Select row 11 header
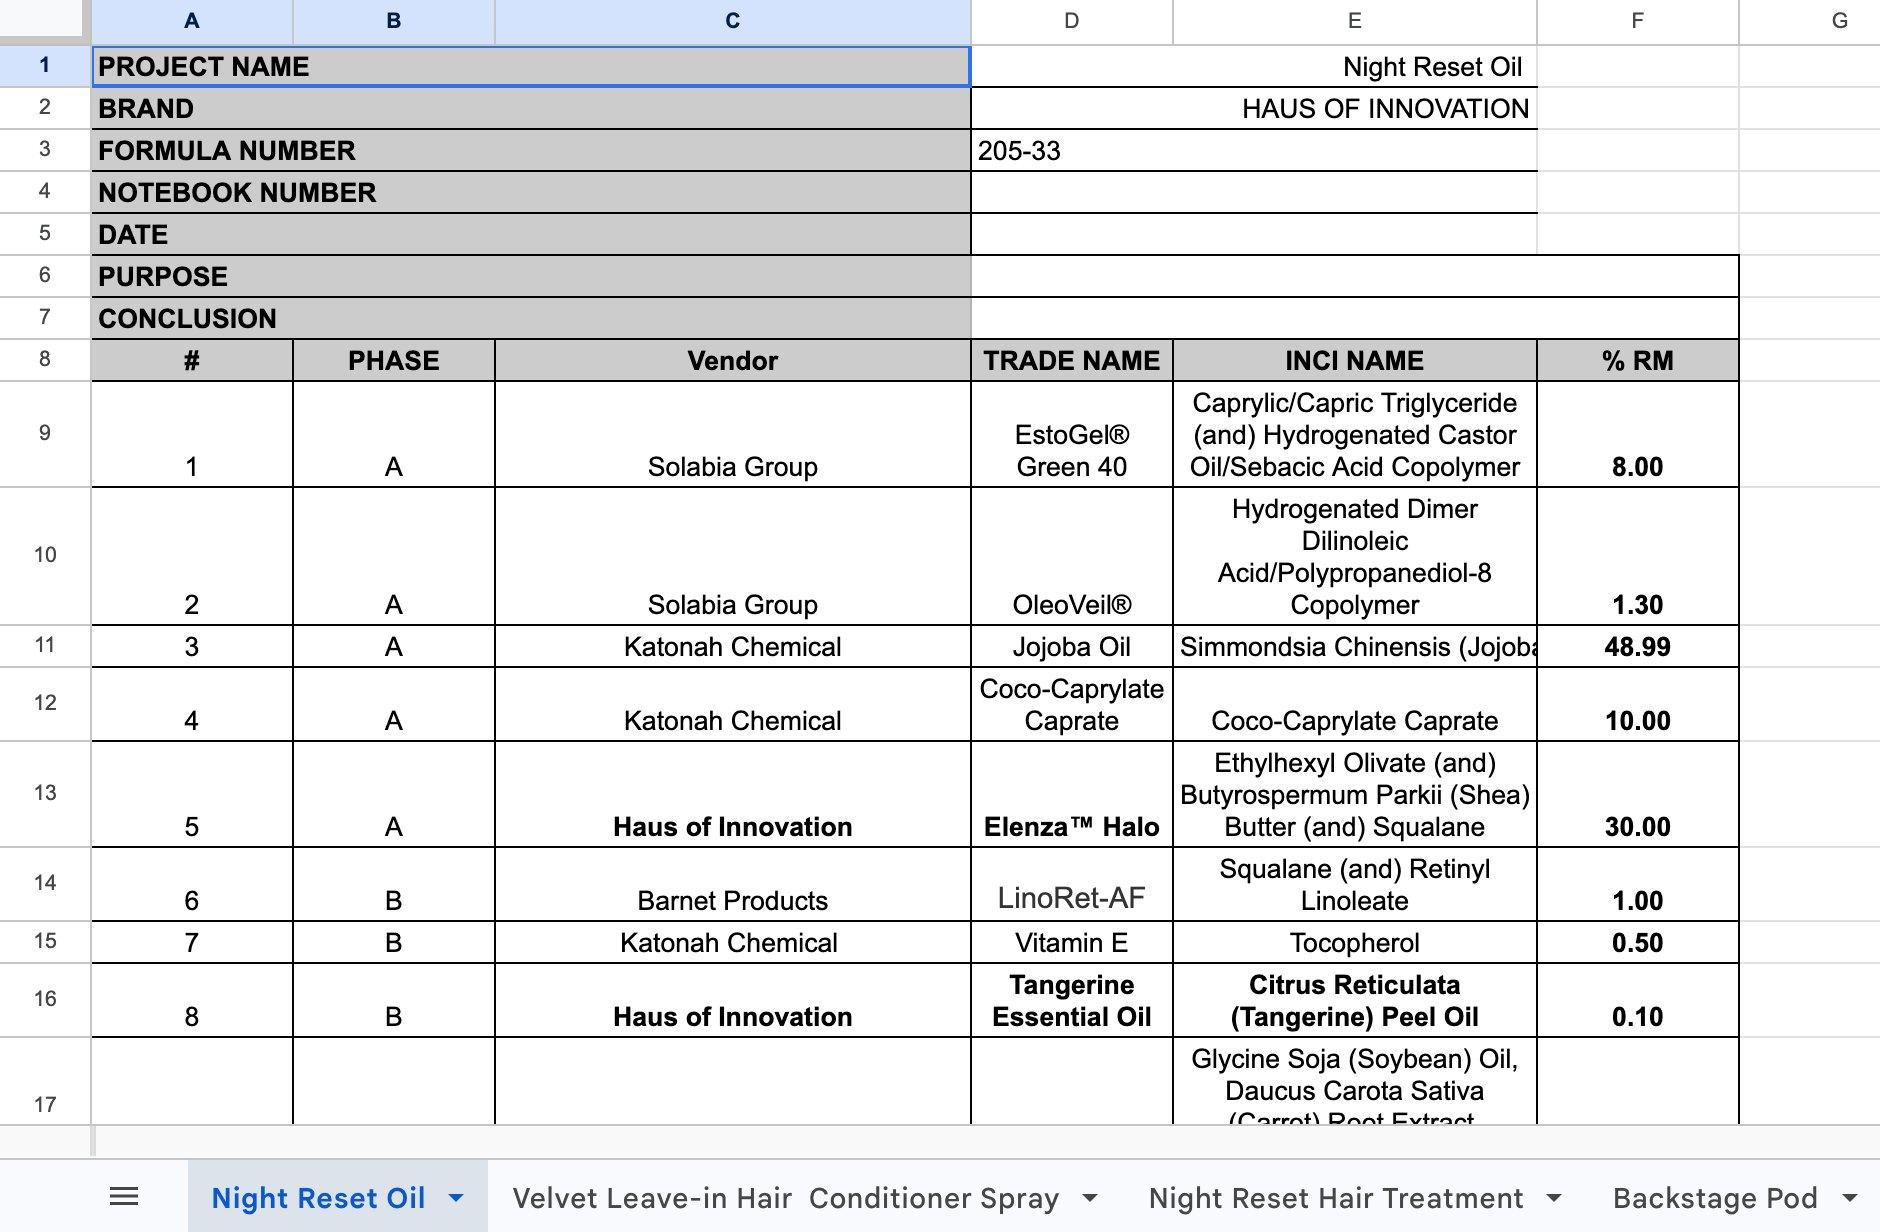This screenshot has width=1880, height=1232. (45, 646)
